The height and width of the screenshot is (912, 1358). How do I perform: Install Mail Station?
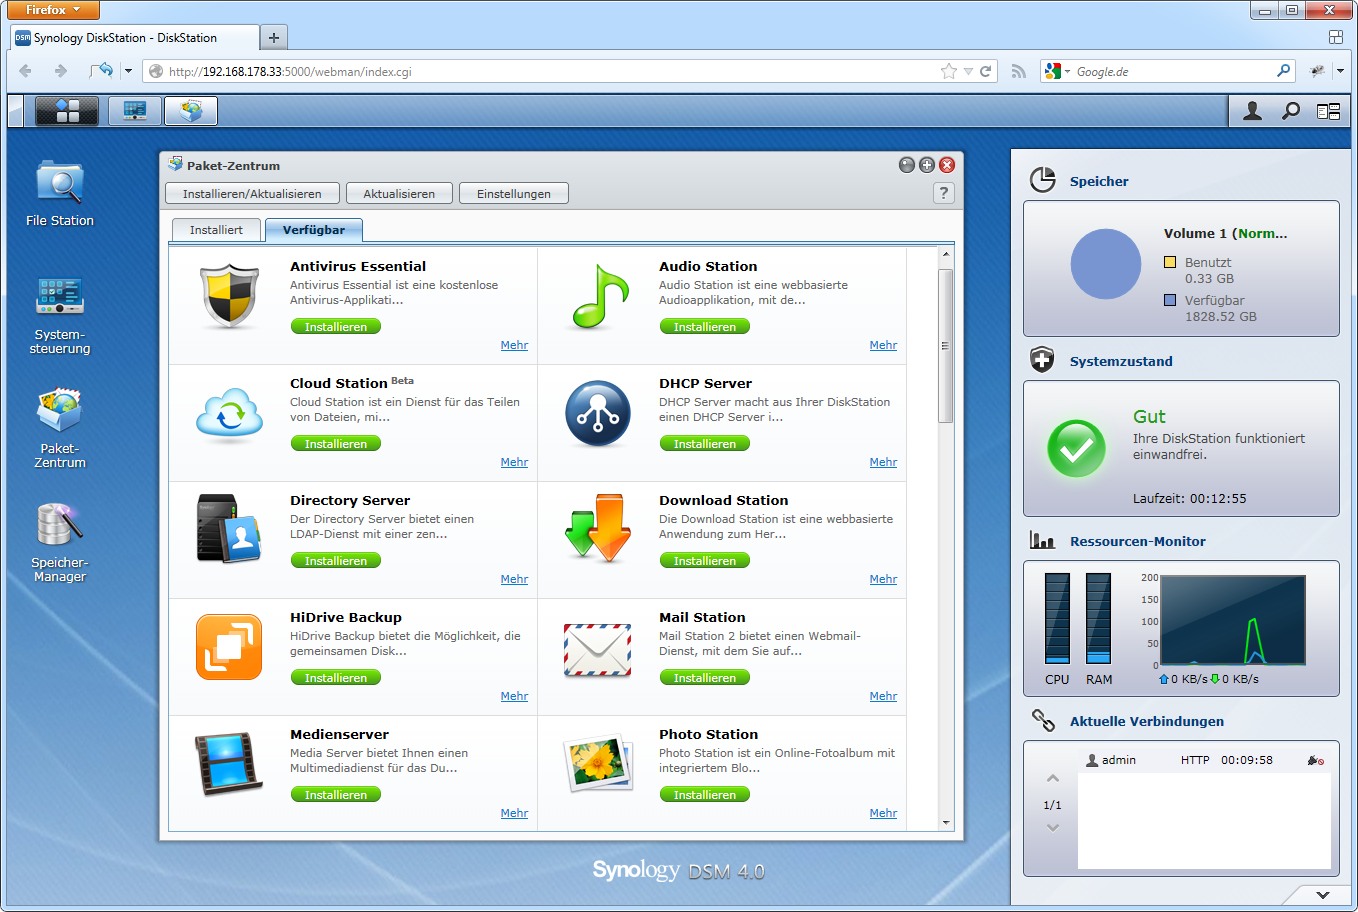[705, 678]
